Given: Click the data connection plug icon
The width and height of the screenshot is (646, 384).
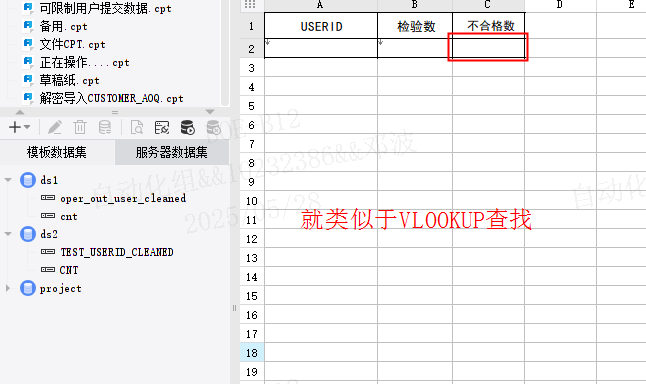Looking at the screenshot, I should pyautogui.click(x=162, y=127).
